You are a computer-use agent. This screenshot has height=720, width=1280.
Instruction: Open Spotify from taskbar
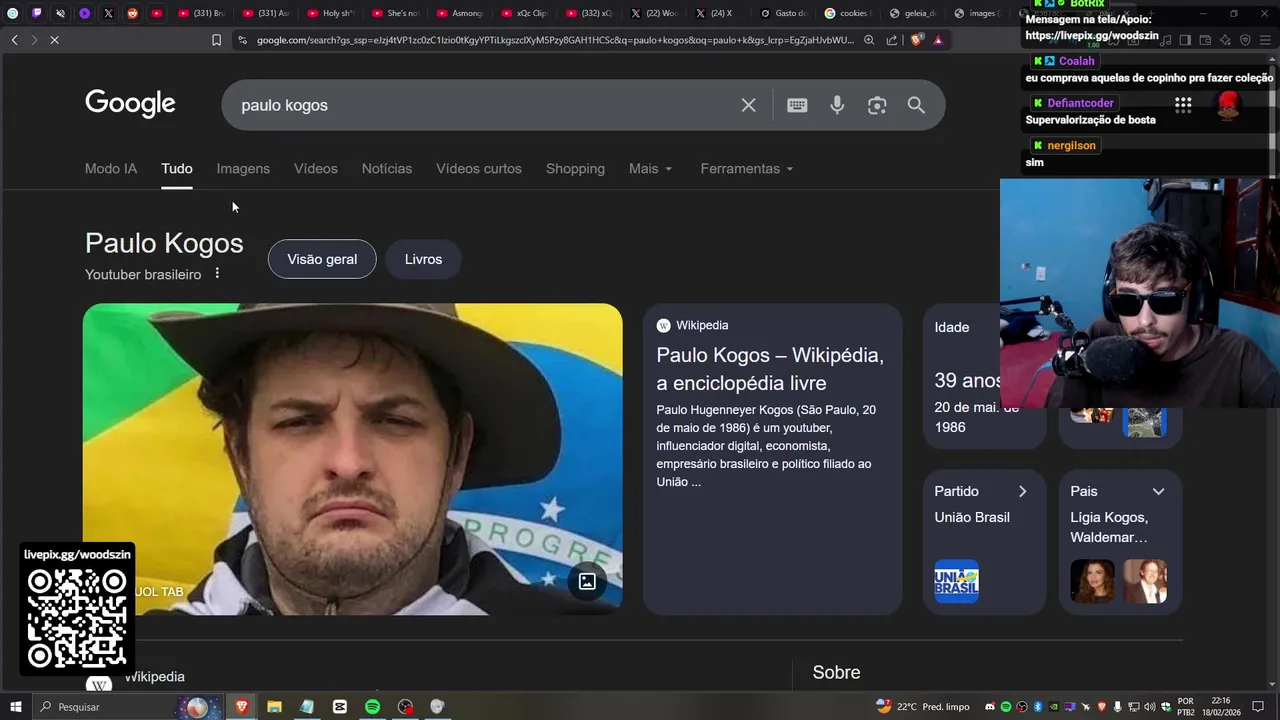point(372,707)
